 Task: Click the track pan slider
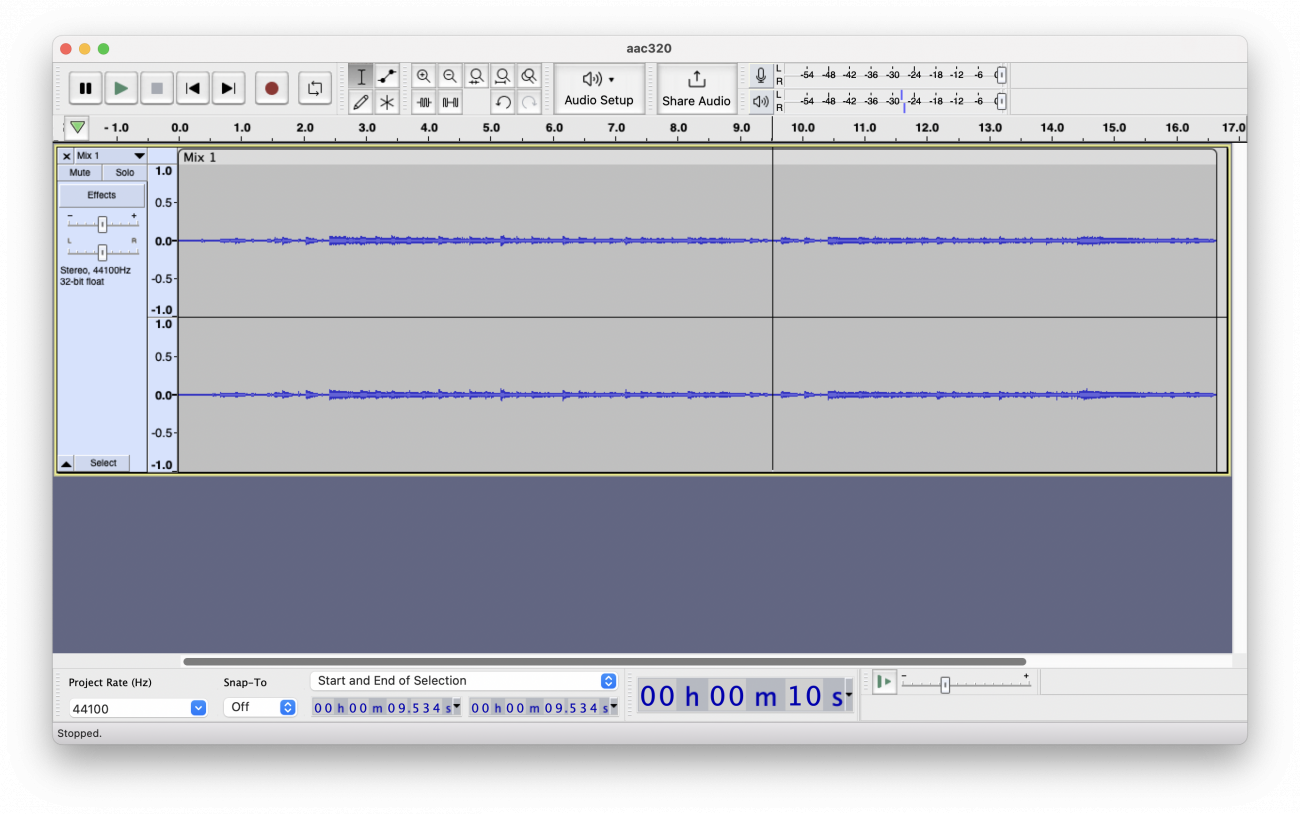tap(102, 252)
